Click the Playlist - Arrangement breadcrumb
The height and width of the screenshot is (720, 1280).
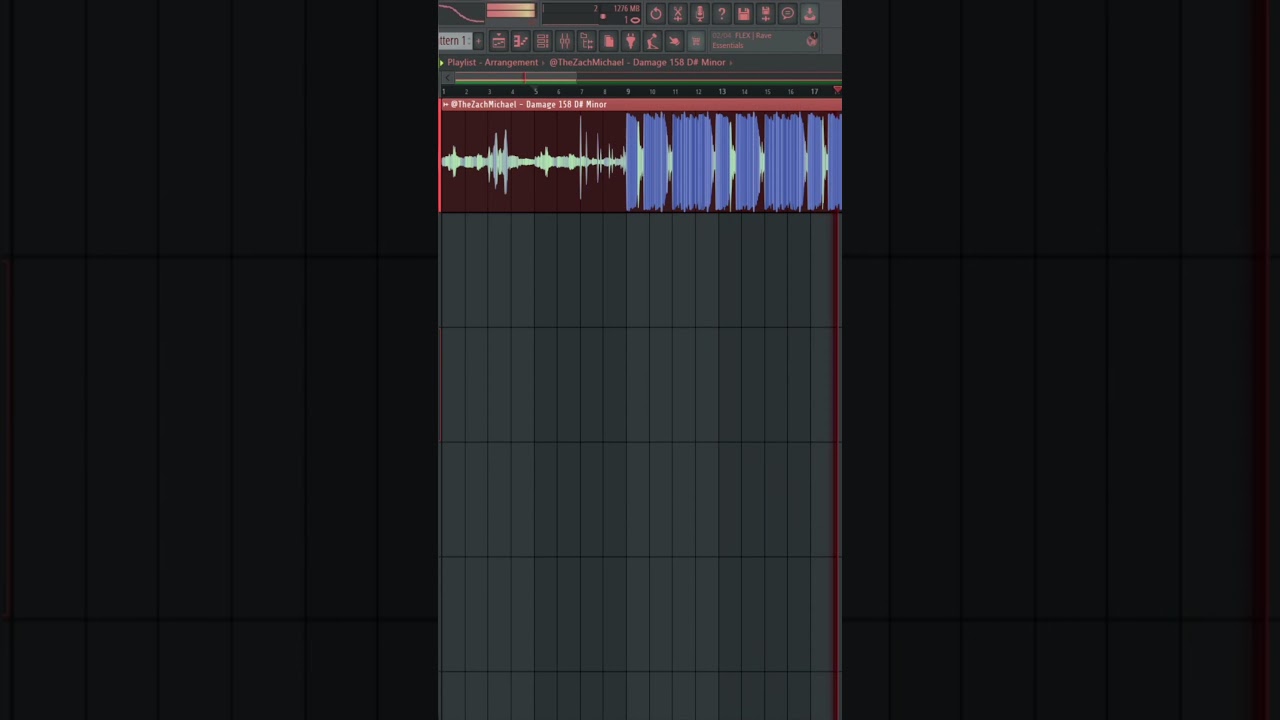coord(493,62)
